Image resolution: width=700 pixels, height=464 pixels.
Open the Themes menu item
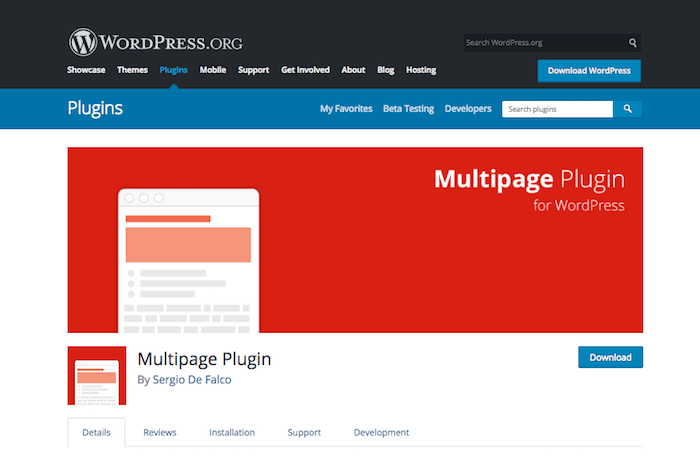pos(132,70)
